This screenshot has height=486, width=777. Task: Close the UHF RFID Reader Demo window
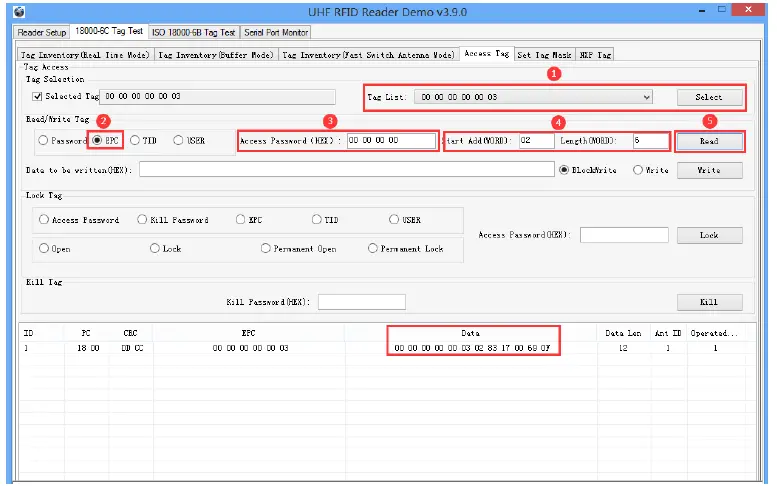pos(748,9)
